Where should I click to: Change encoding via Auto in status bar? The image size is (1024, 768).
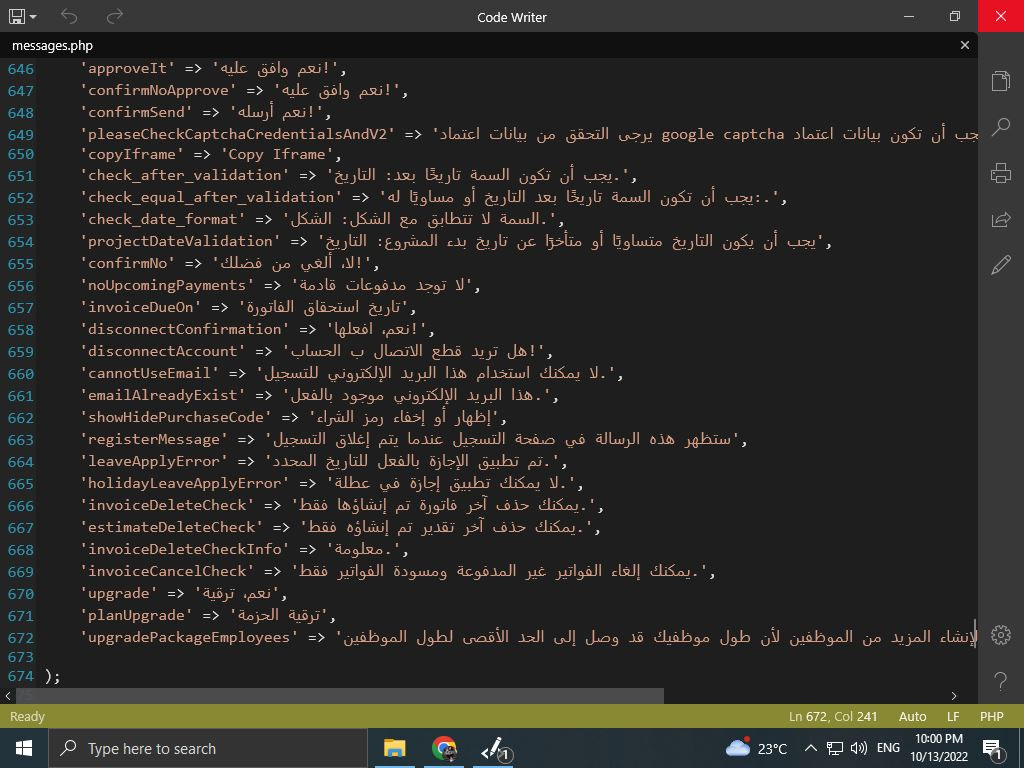coord(912,716)
